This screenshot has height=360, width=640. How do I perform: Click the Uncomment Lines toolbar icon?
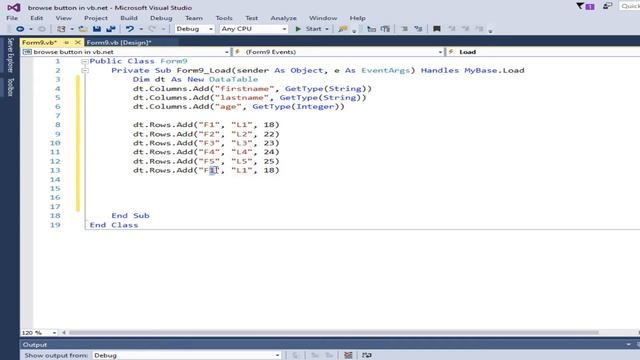point(418,29)
